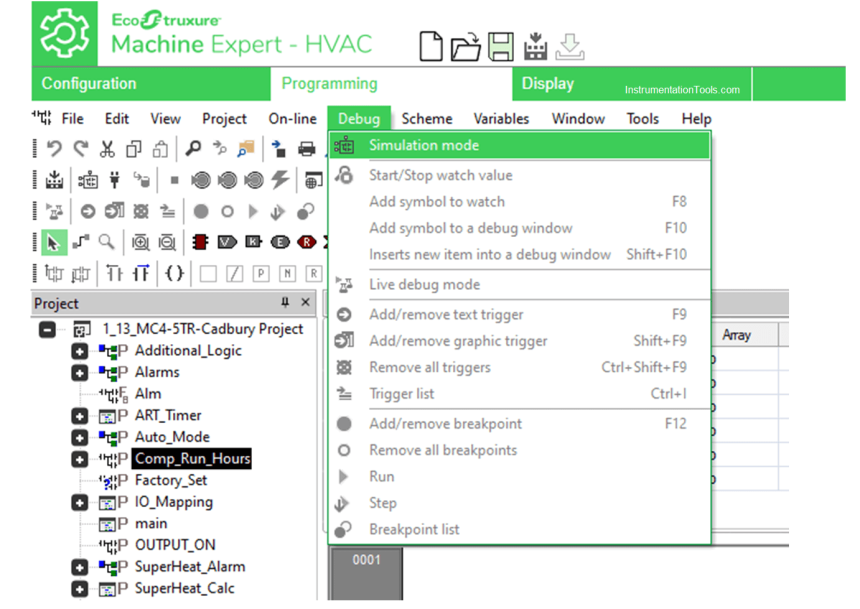Select Comp_Run_Hours in project tree

(192, 459)
